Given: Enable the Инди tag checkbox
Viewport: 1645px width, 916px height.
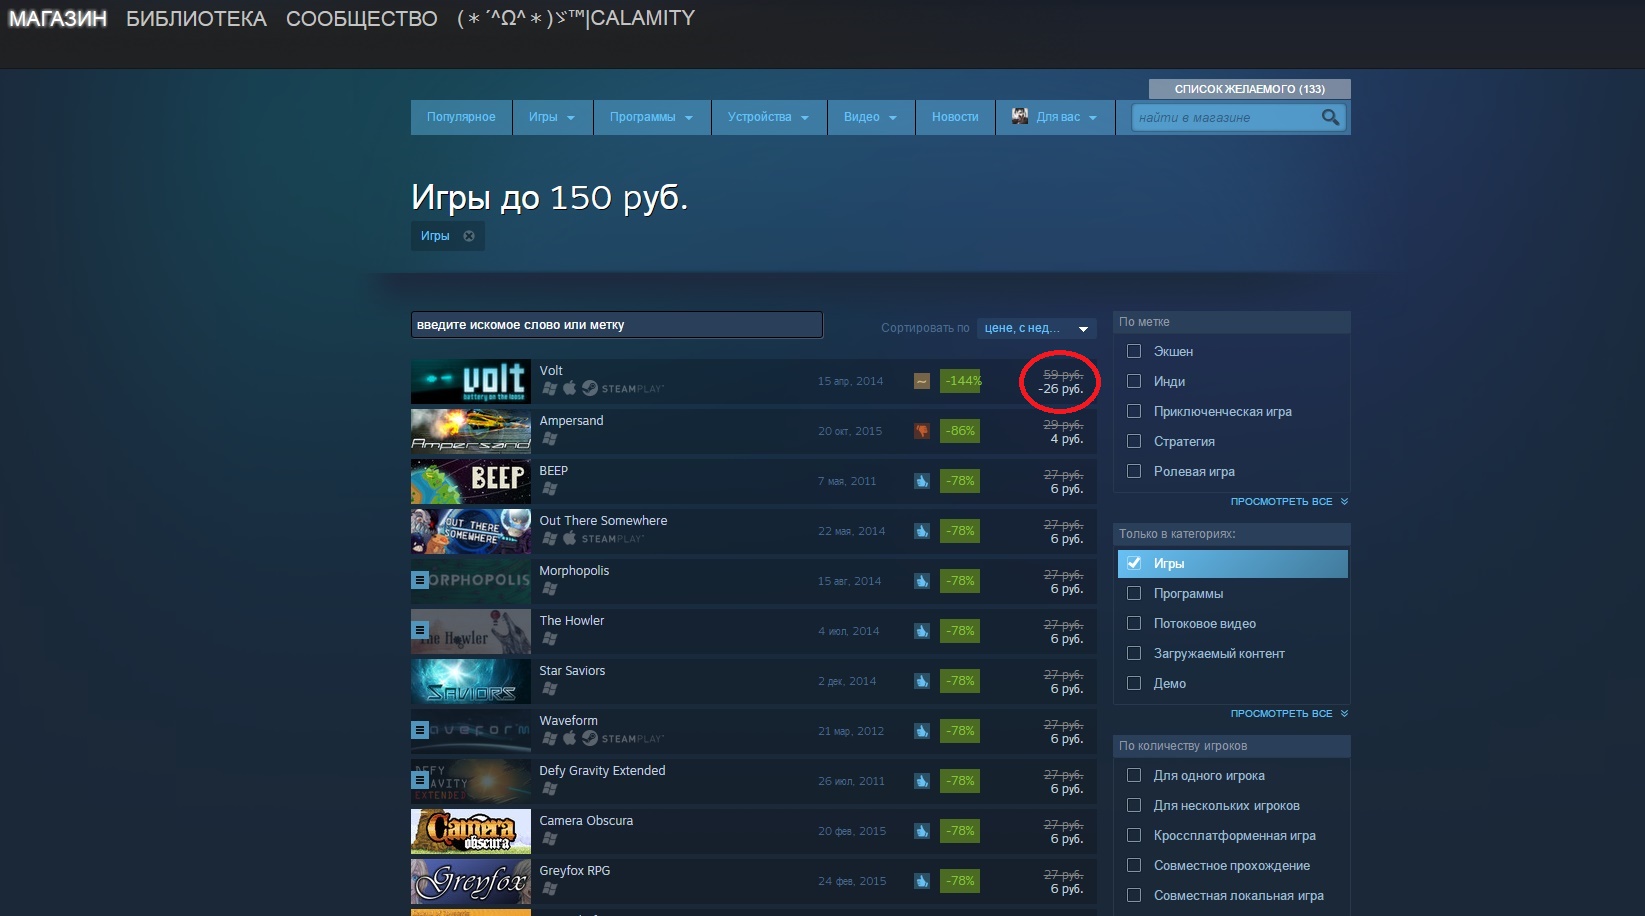Looking at the screenshot, I should [x=1134, y=381].
